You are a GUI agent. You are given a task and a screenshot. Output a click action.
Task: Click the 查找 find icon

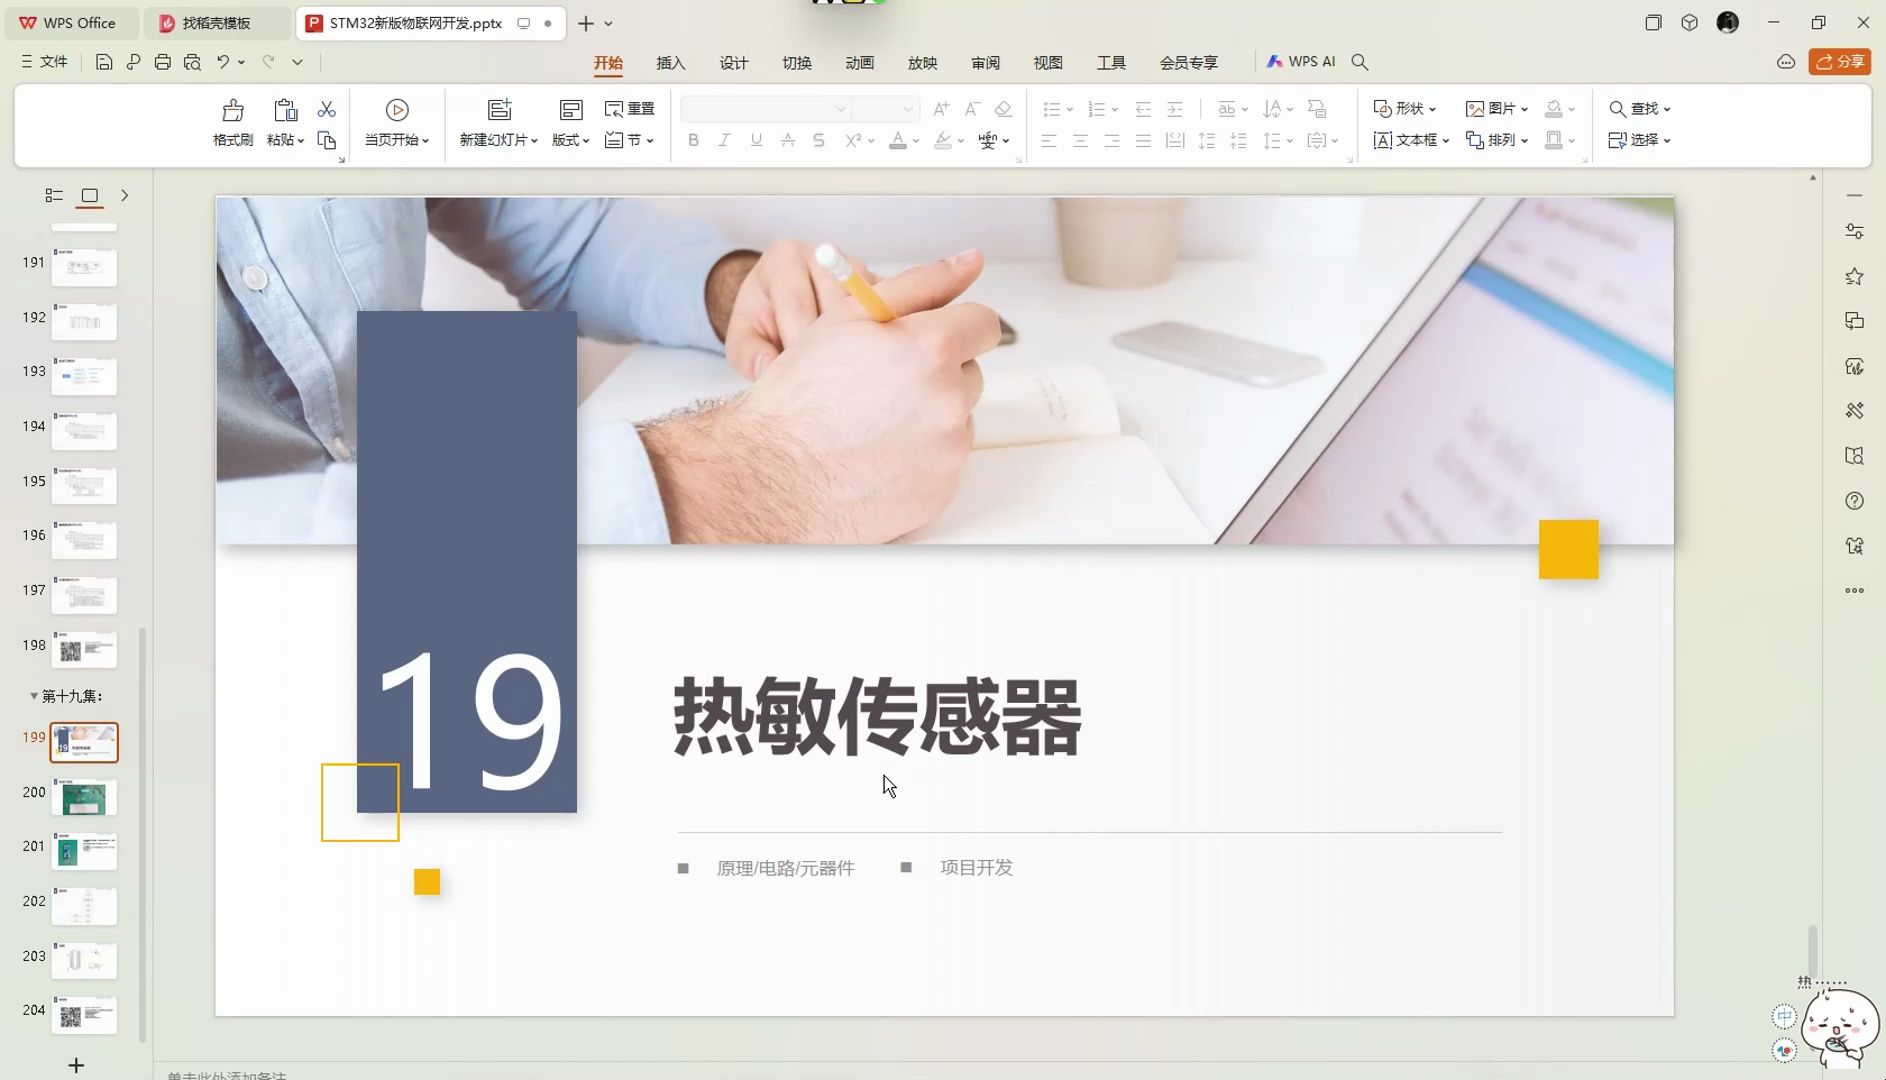pos(1638,108)
